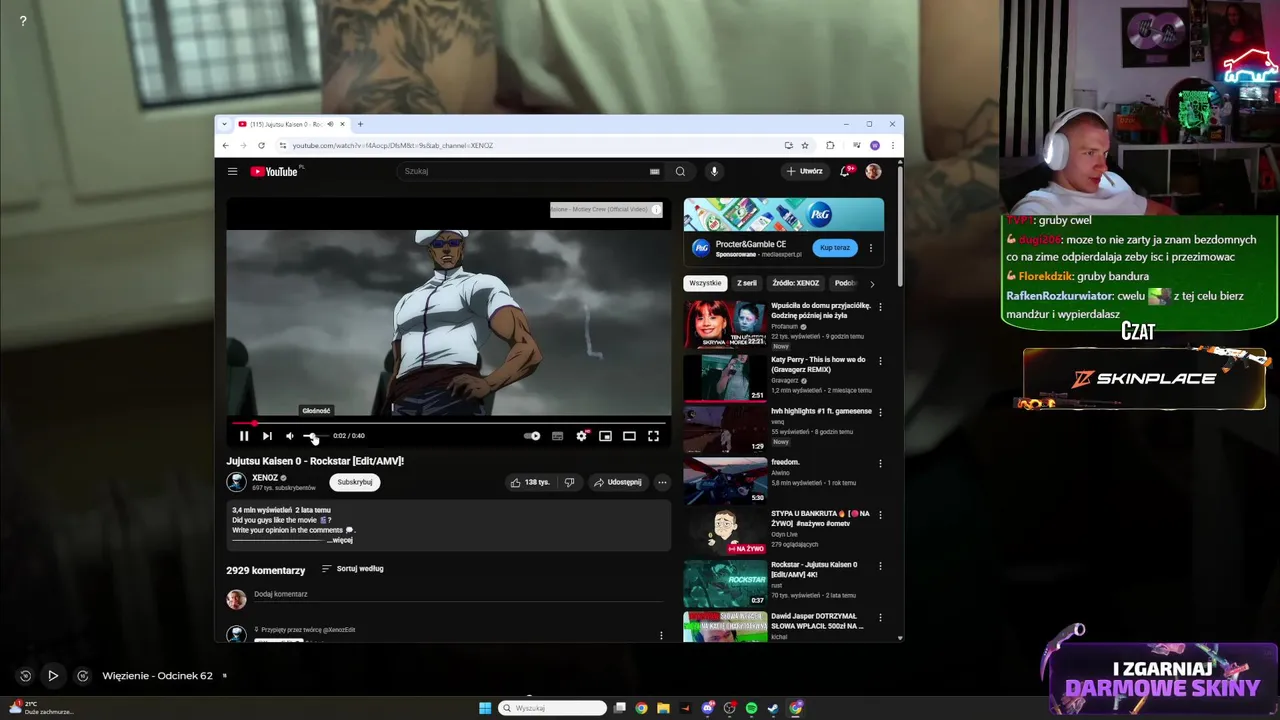Viewport: 1280px width, 720px height.
Task: Open the YouTube hamburger guide menu
Action: (232, 171)
